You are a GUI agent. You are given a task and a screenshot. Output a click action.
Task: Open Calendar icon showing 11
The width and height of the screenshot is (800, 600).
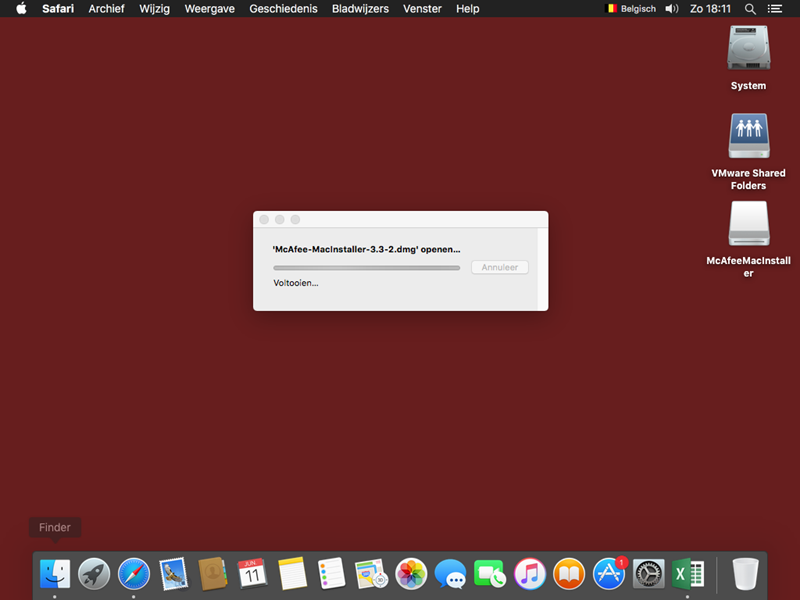(252, 573)
